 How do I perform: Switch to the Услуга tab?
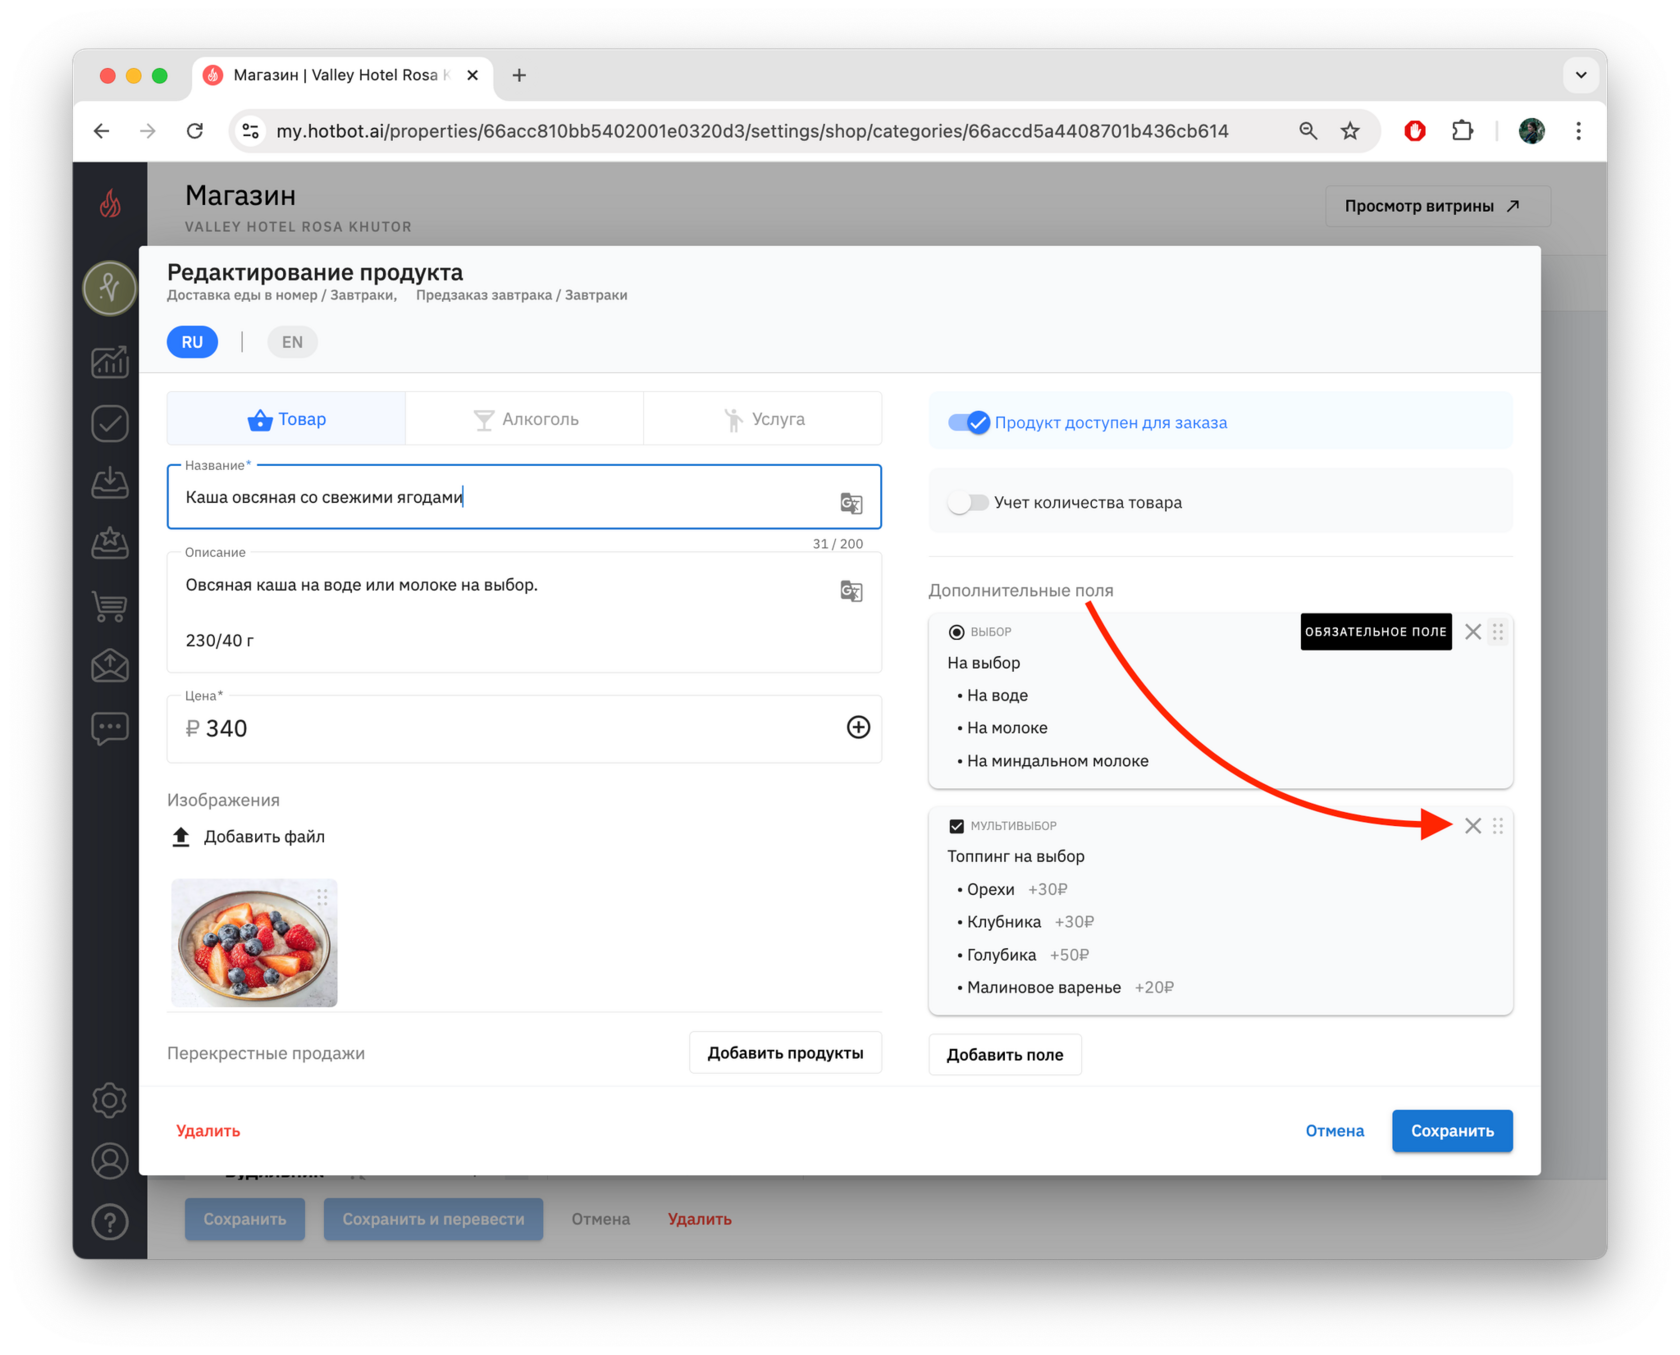[x=763, y=419]
